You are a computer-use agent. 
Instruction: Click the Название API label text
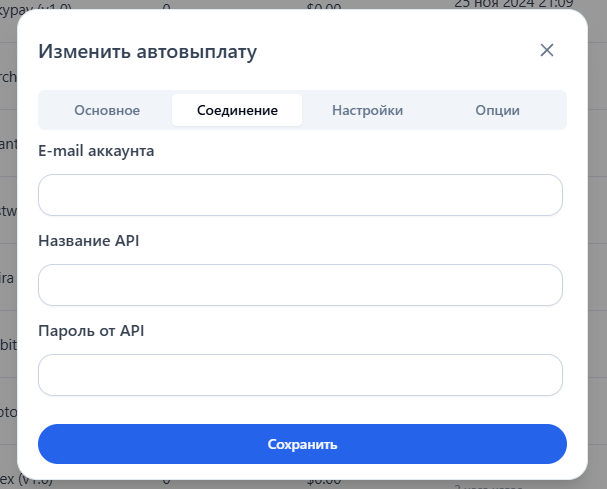(88, 241)
